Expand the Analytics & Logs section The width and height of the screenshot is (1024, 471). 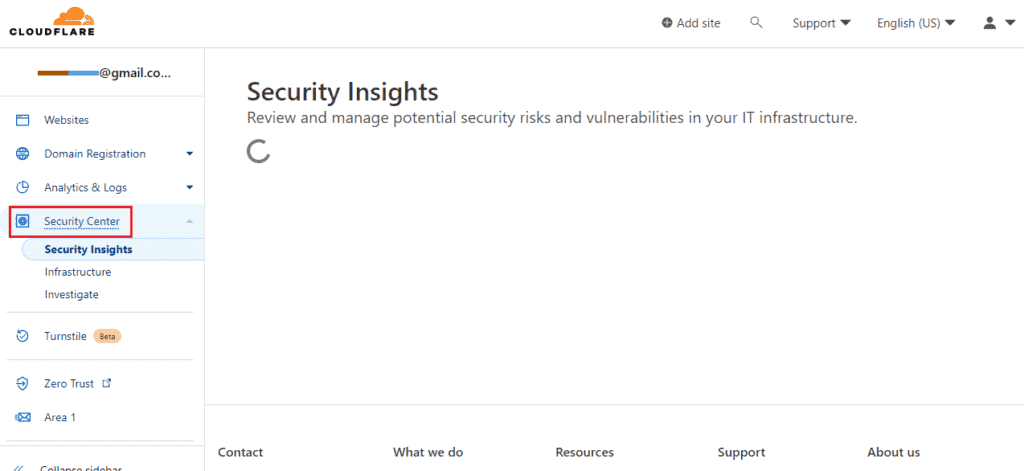pos(189,187)
